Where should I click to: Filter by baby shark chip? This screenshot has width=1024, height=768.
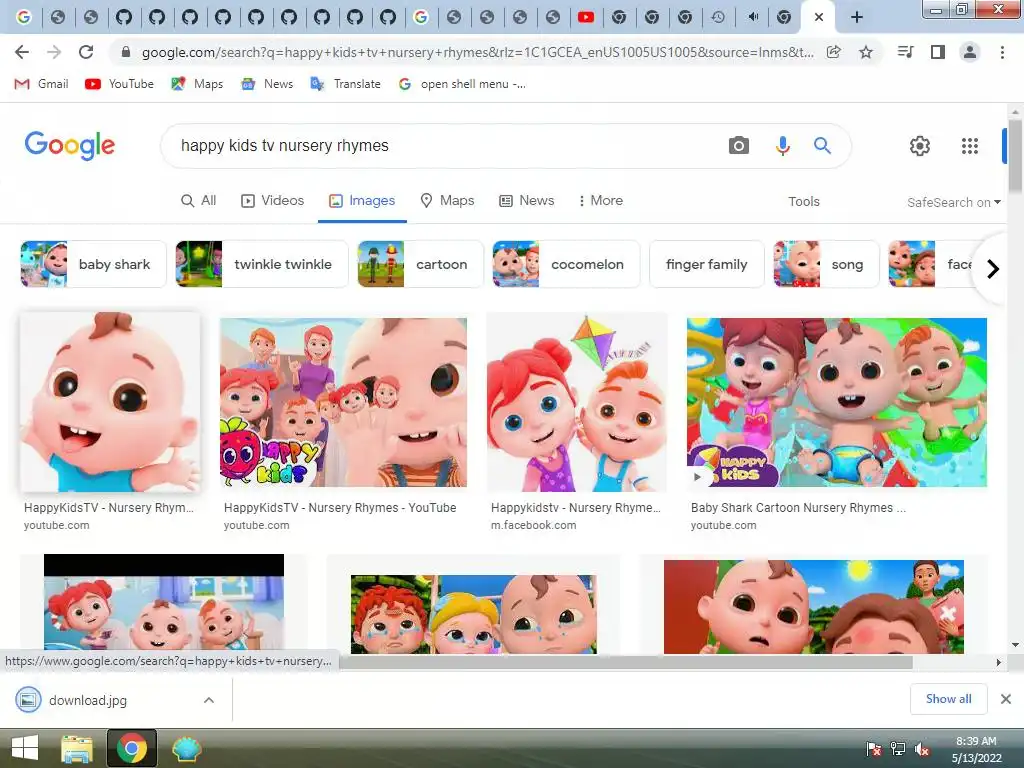point(93,264)
